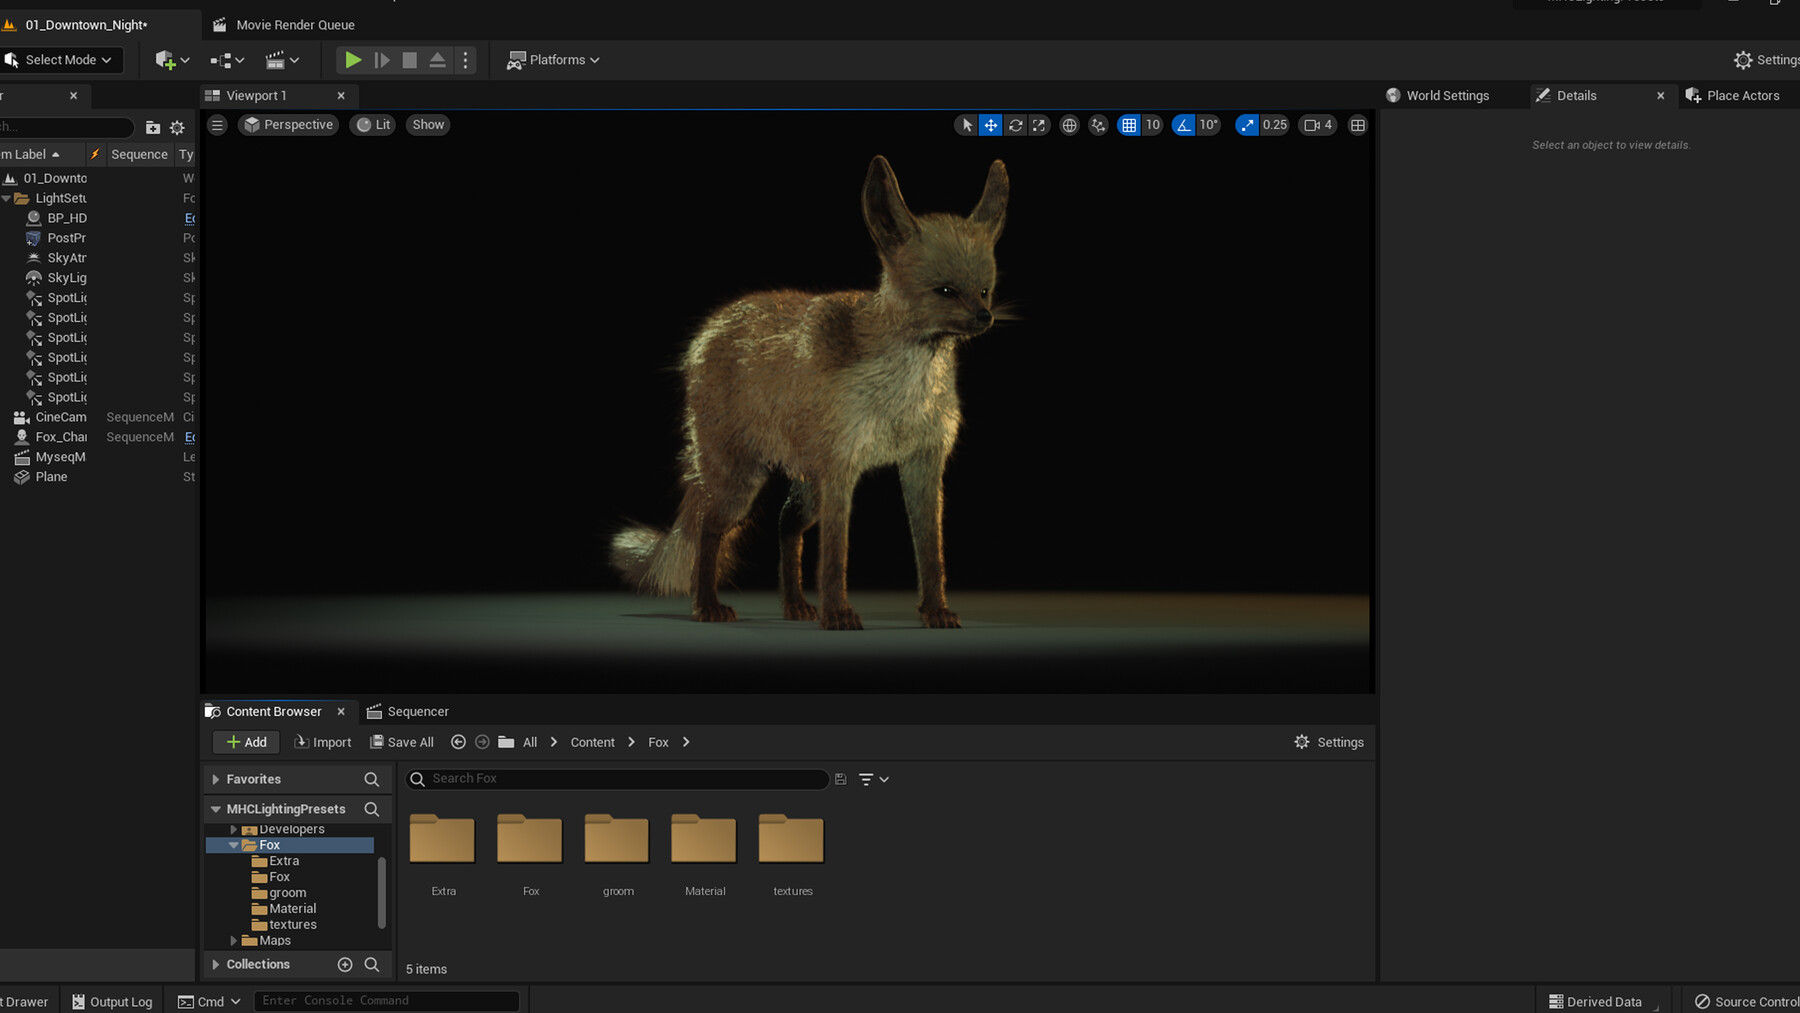Viewport: 1800px width, 1013px height.
Task: Collapse the Fox folder in source tree
Action: (233, 844)
